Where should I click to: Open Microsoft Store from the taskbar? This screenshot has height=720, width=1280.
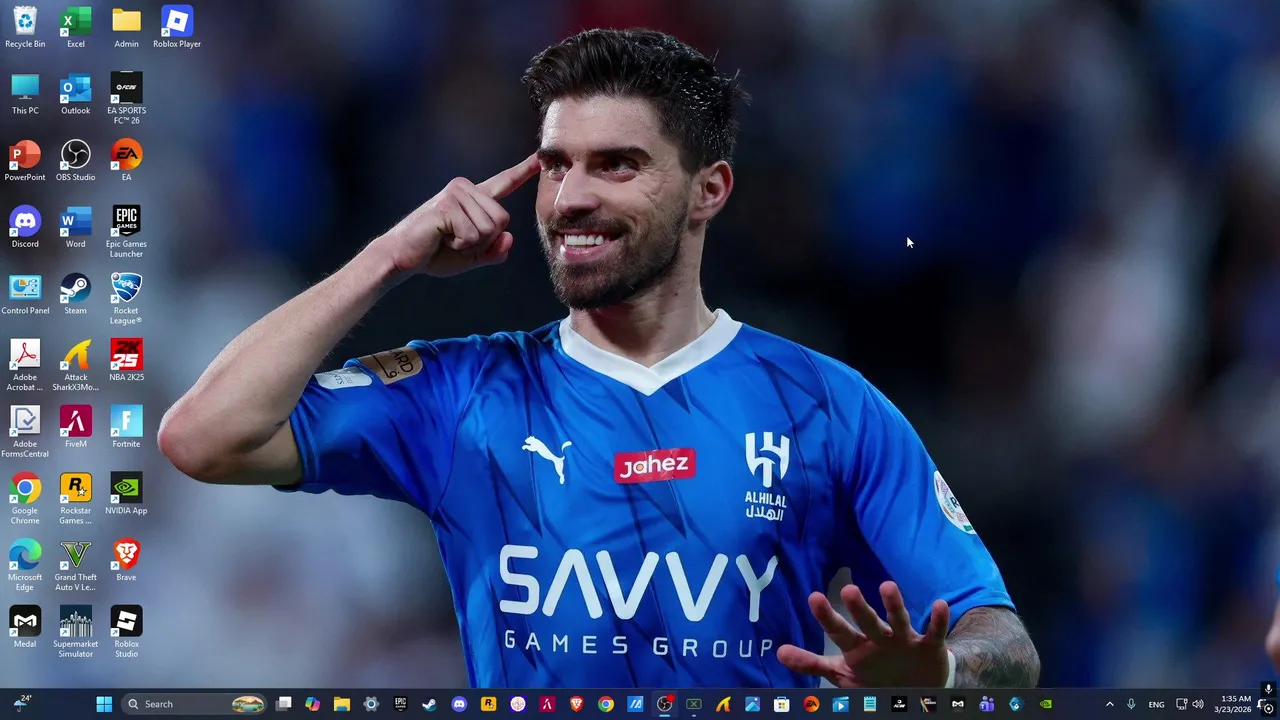pyautogui.click(x=782, y=704)
